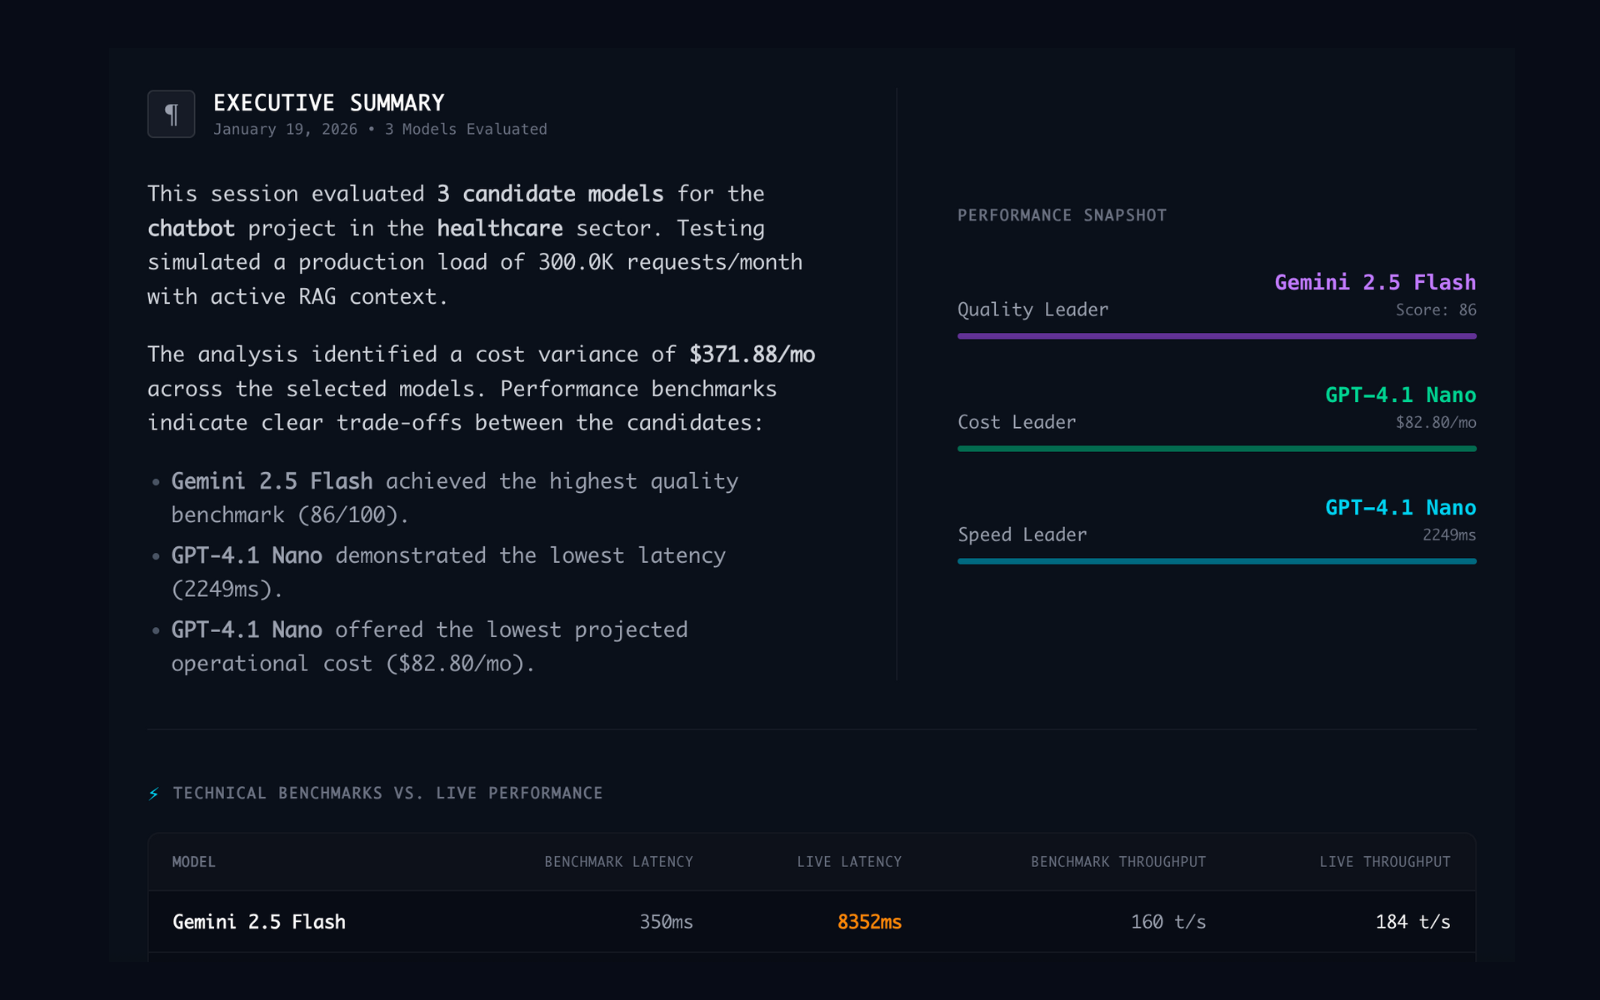Toggle the Benchmark Throughput column

coord(1118,861)
